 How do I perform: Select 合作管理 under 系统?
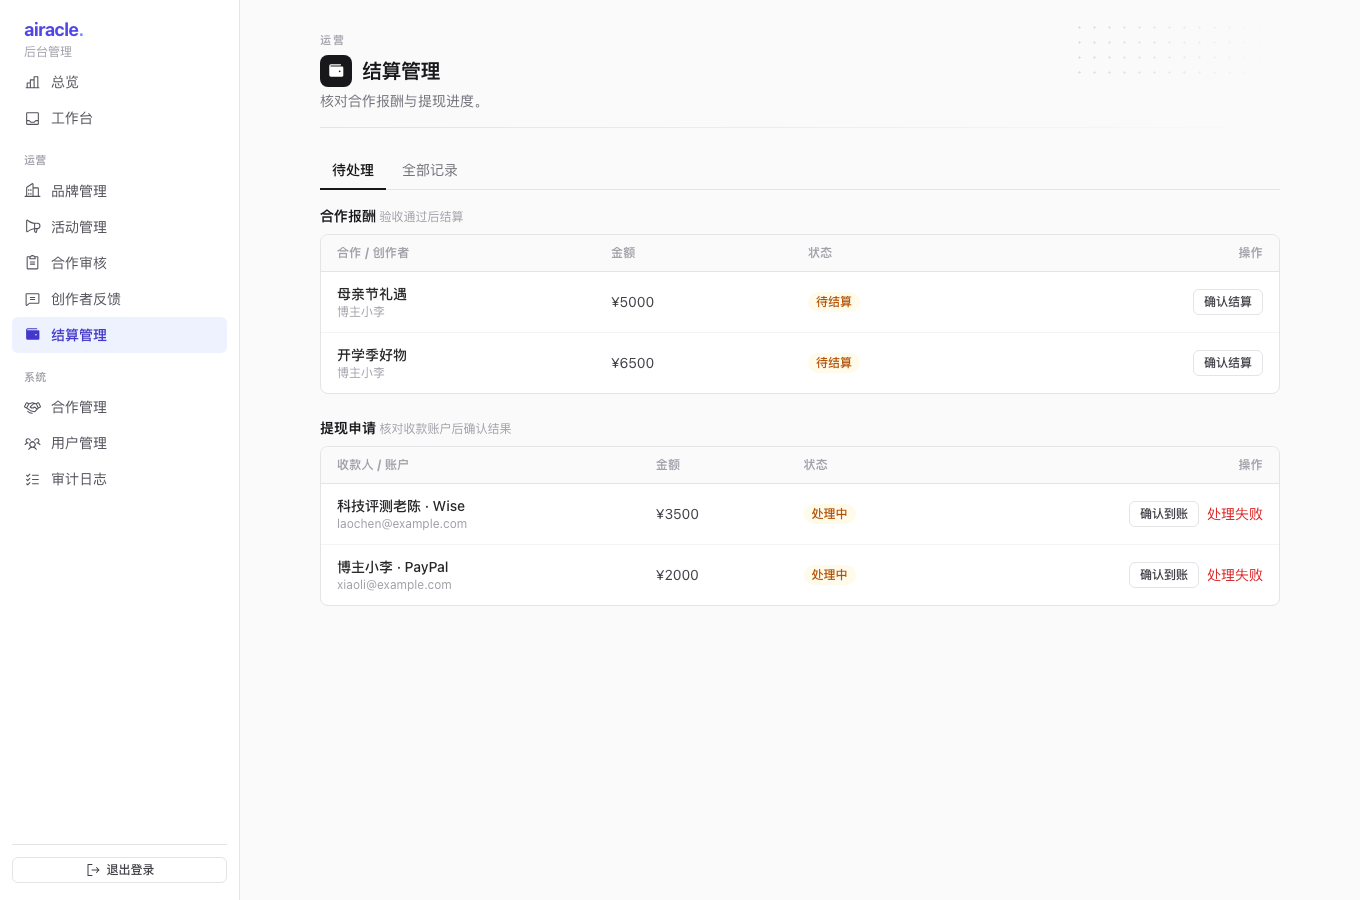click(x=120, y=407)
